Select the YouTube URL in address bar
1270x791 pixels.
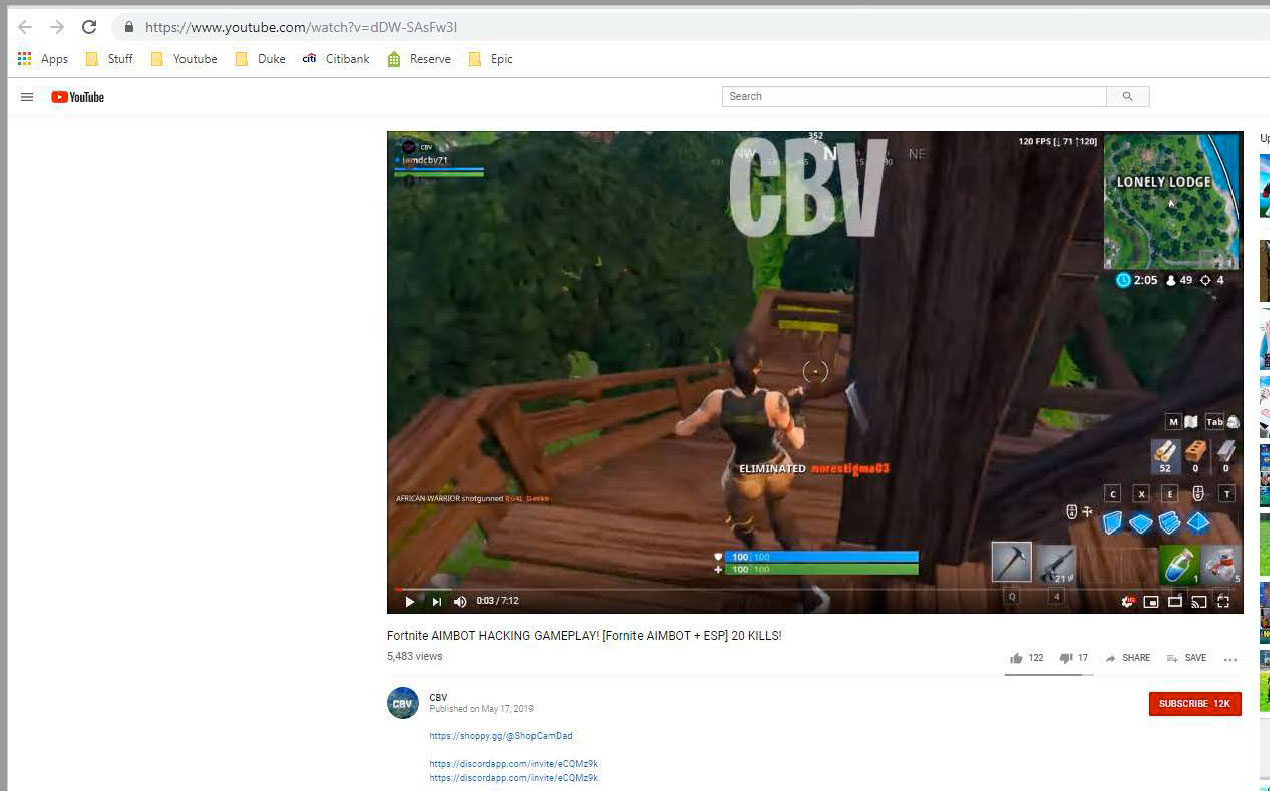(301, 27)
